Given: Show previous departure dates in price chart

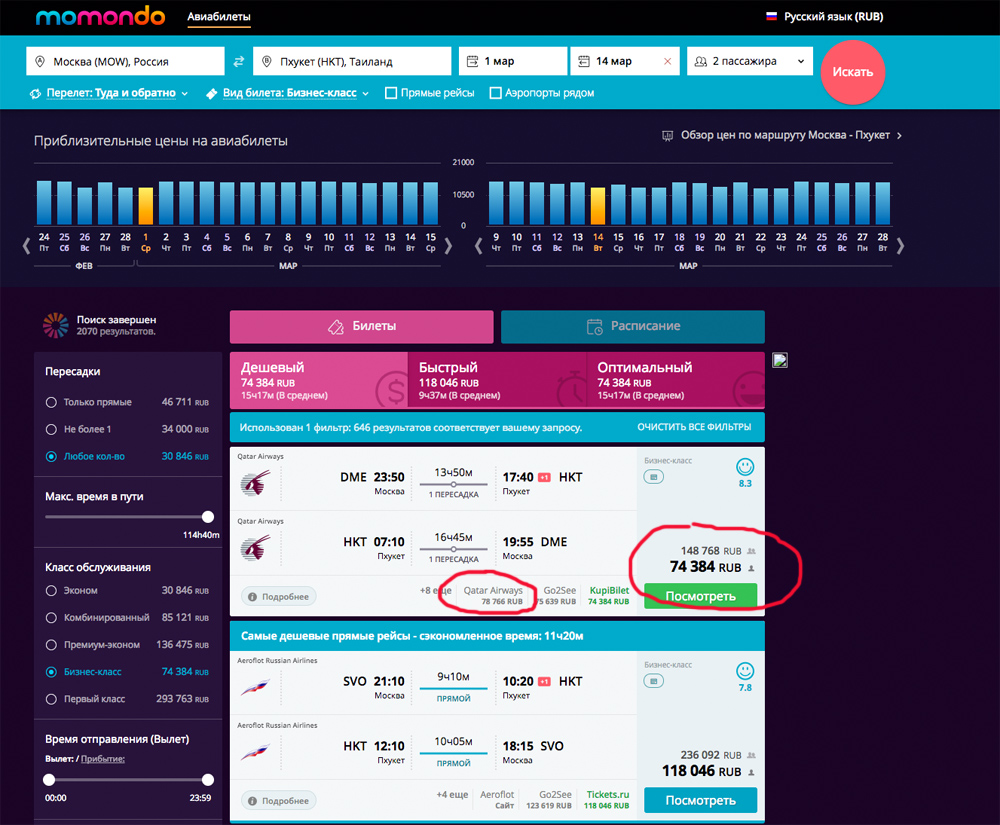Looking at the screenshot, I should point(26,246).
